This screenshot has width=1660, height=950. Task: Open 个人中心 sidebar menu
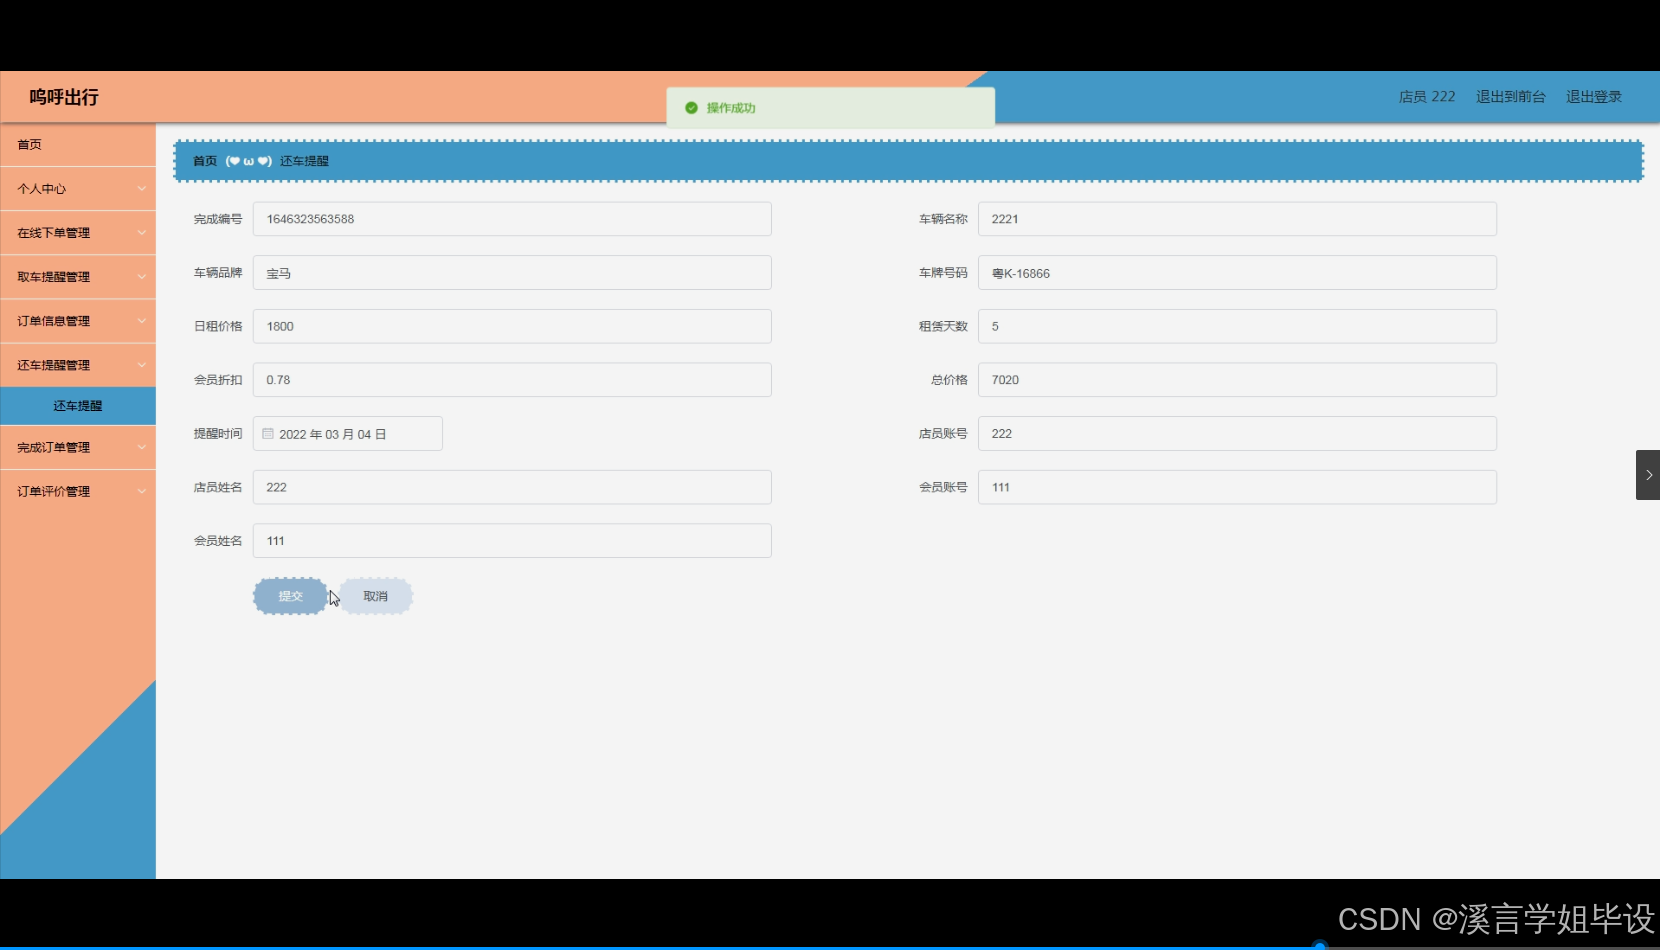tap(78, 189)
